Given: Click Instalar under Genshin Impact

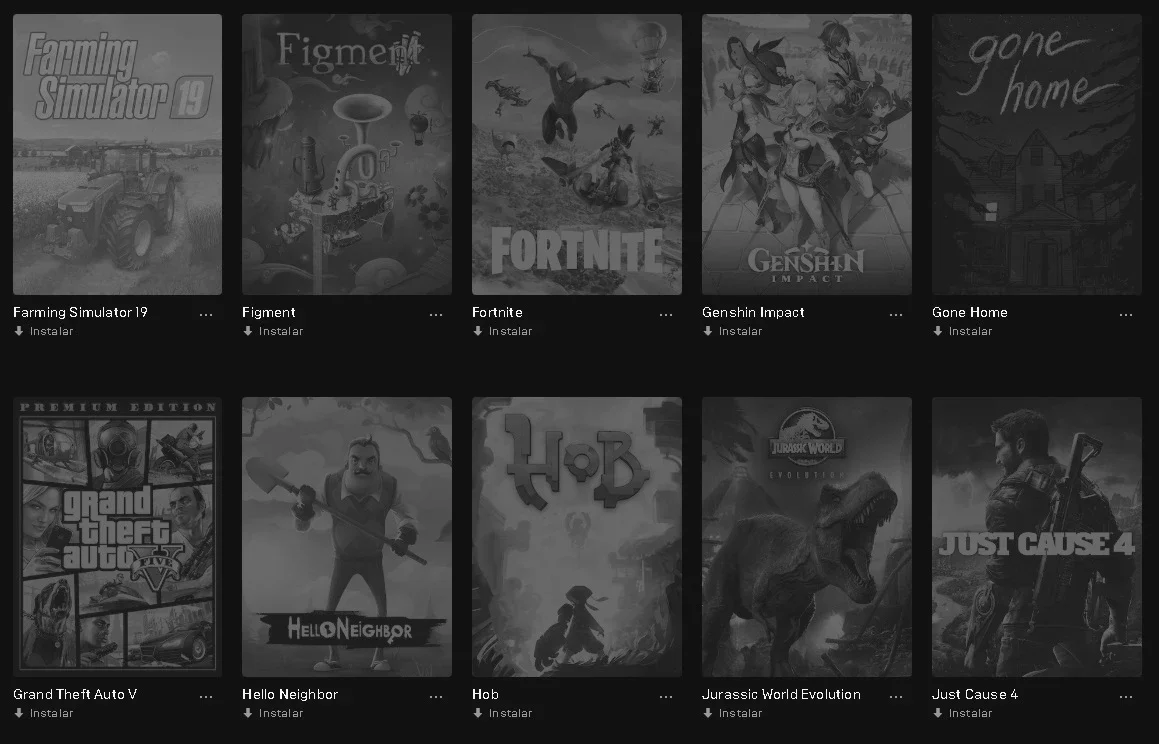Looking at the screenshot, I should (x=733, y=331).
